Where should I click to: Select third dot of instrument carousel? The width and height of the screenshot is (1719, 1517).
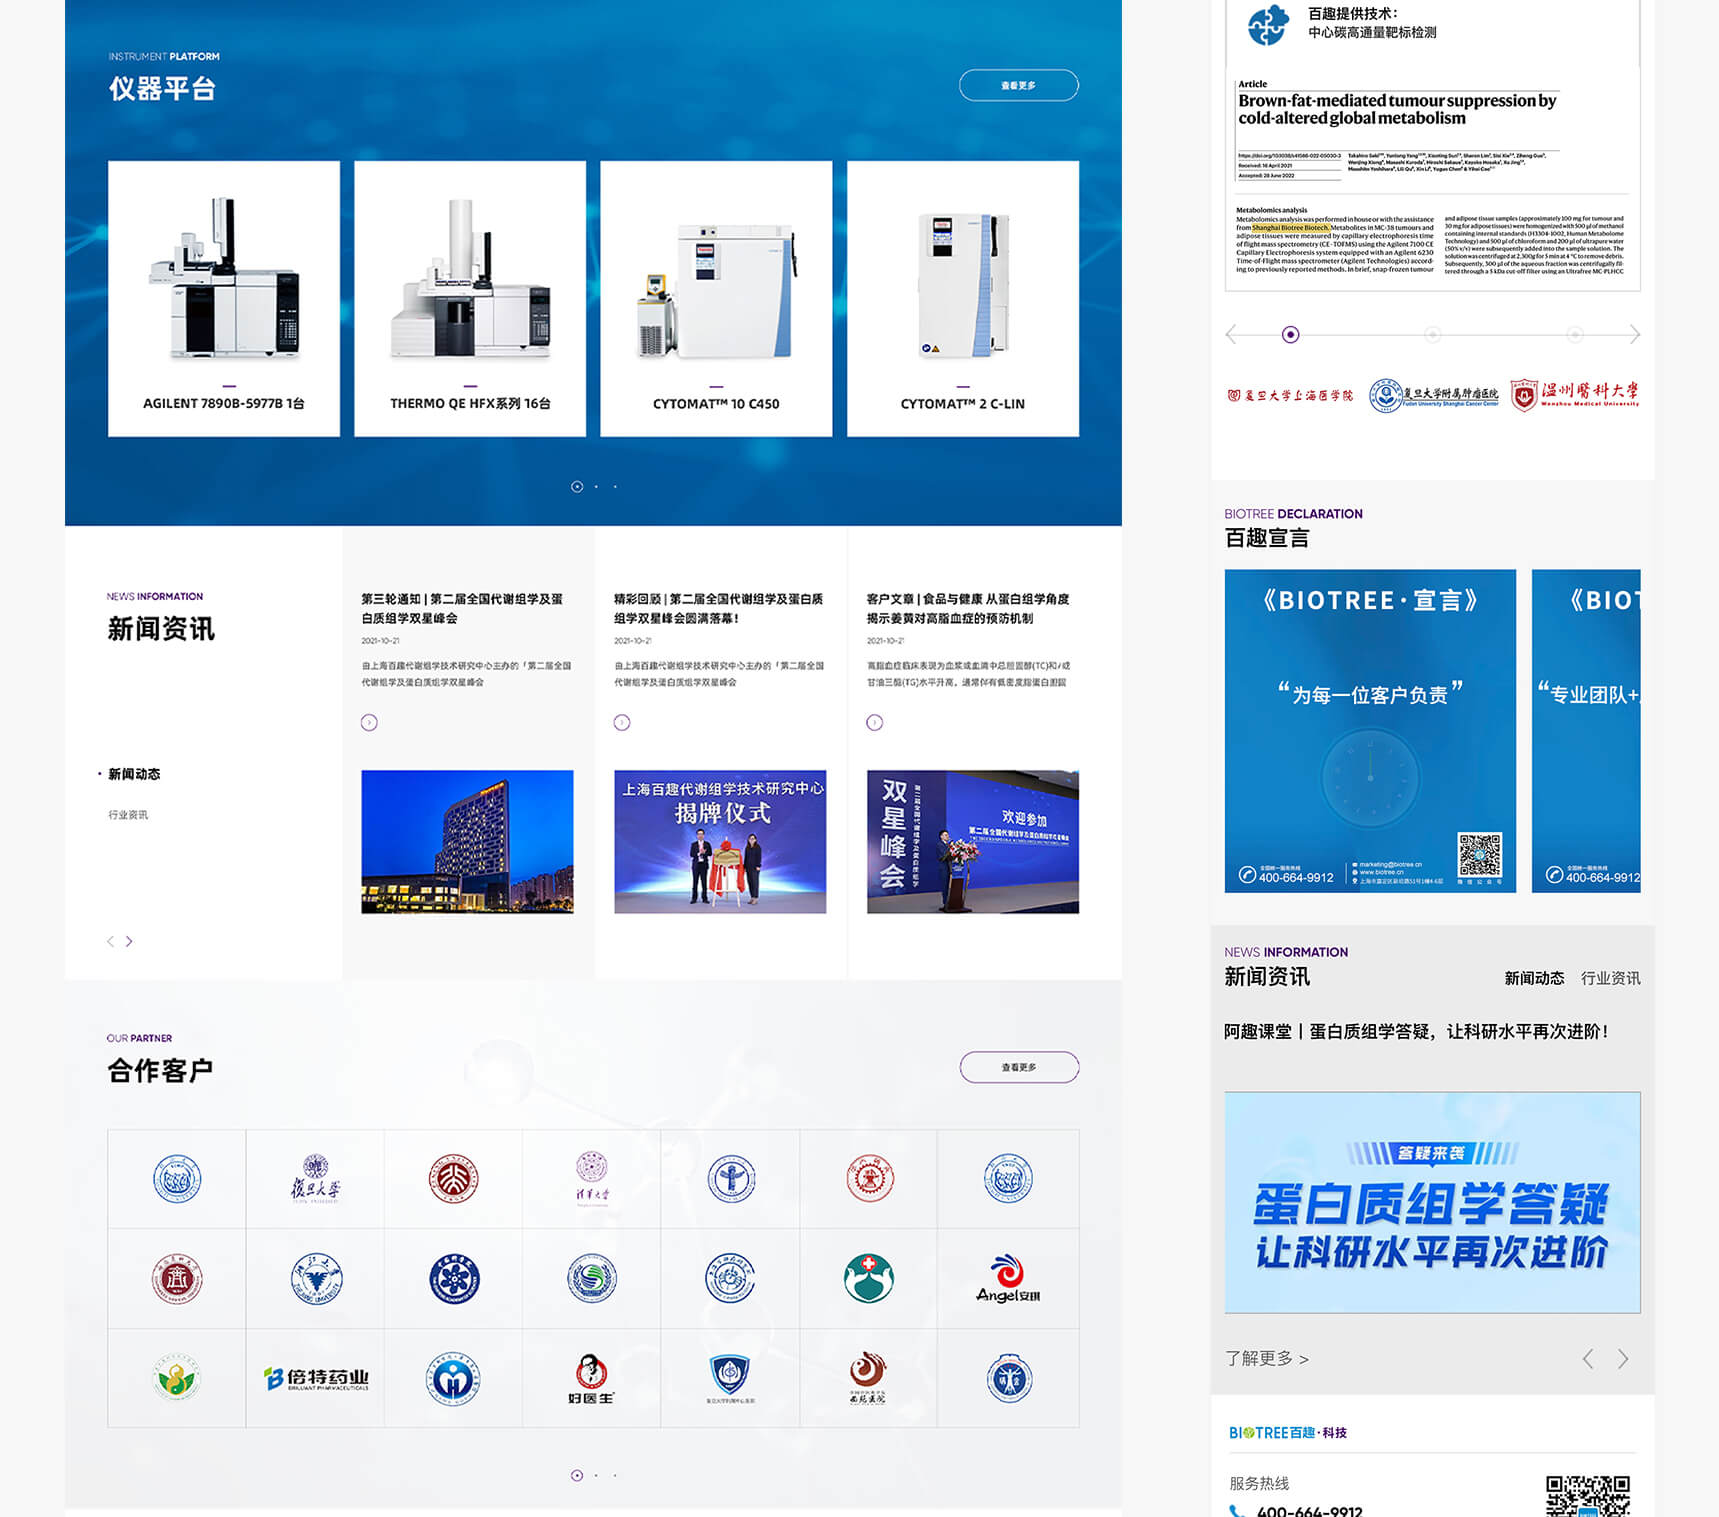click(x=615, y=486)
